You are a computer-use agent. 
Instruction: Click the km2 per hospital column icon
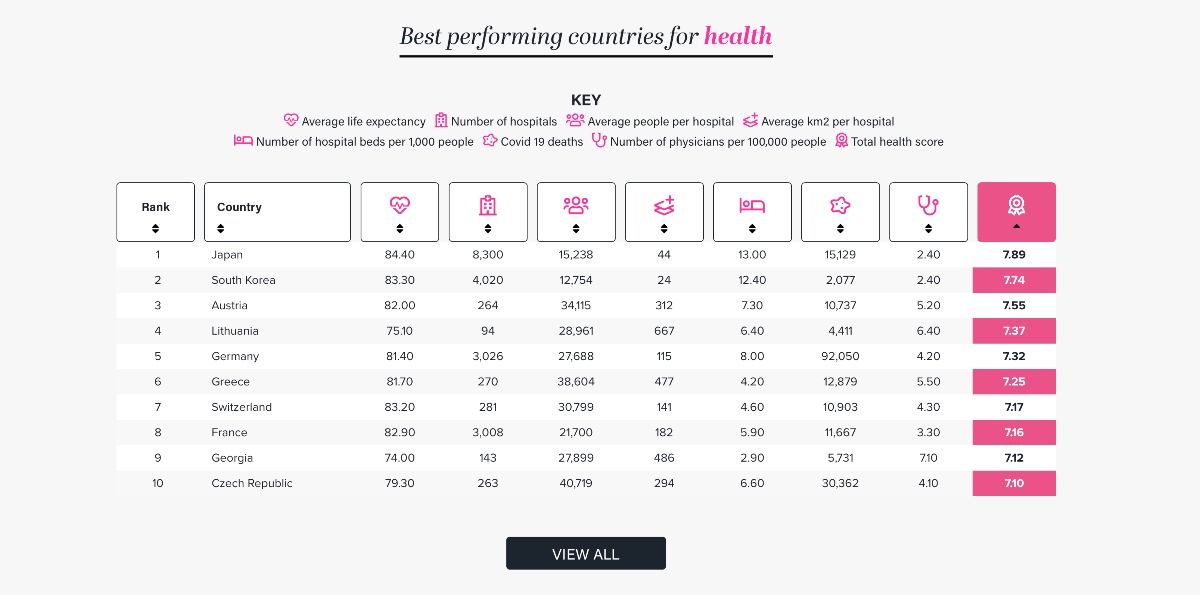(664, 205)
